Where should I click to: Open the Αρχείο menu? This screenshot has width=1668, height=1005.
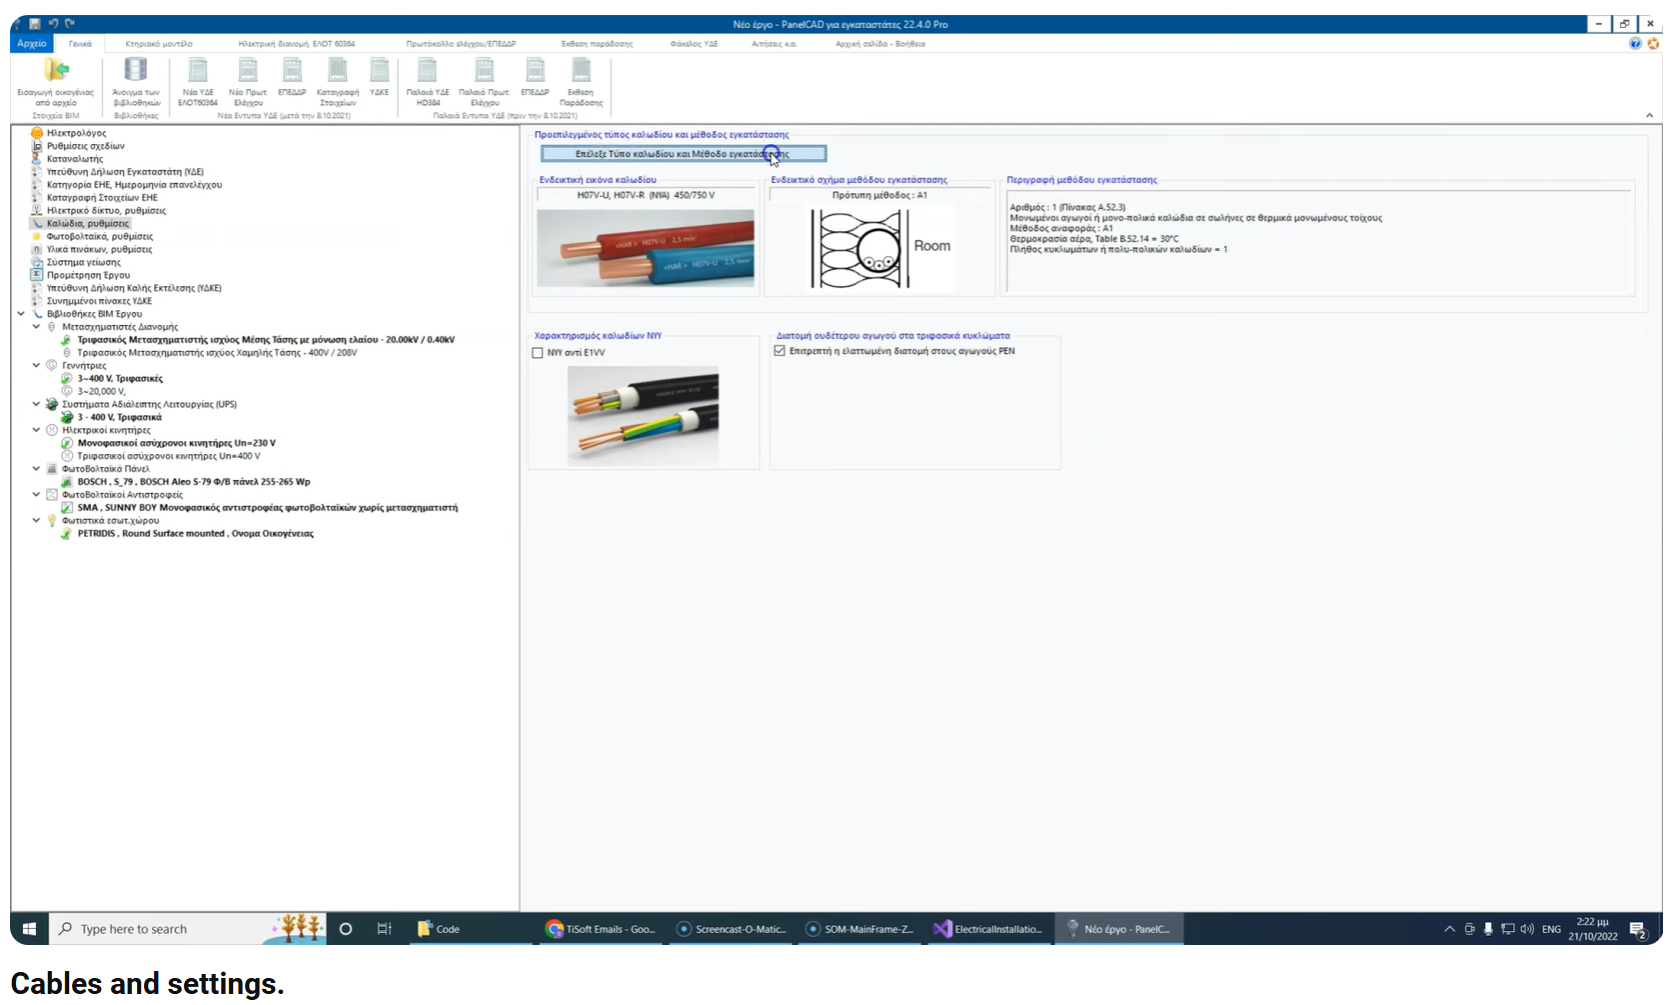[x=29, y=43]
